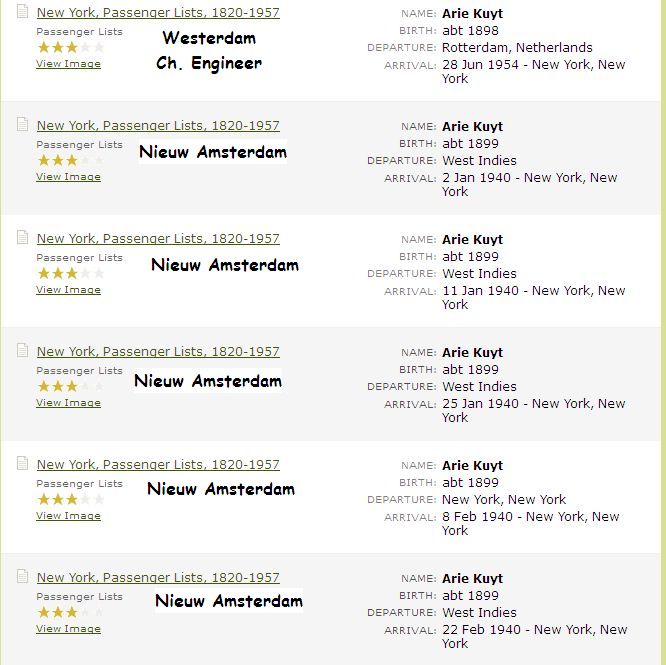666x665 pixels.
Task: Open View Image for the 22 Feb 1940 arrival
Action: point(68,629)
